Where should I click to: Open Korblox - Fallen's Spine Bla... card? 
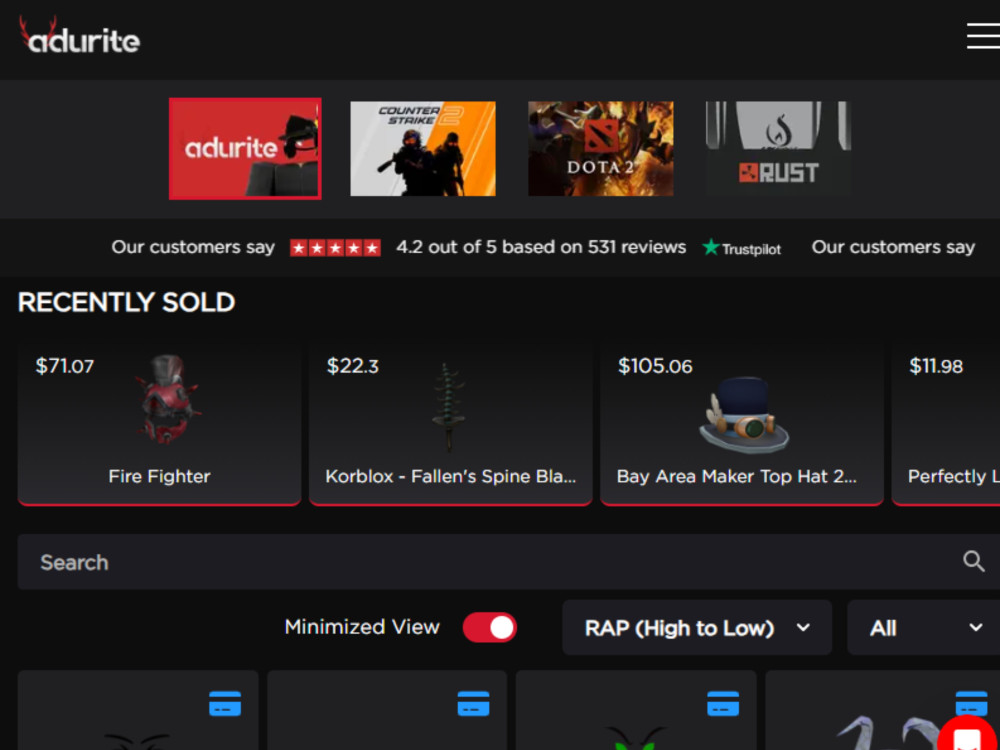[451, 422]
